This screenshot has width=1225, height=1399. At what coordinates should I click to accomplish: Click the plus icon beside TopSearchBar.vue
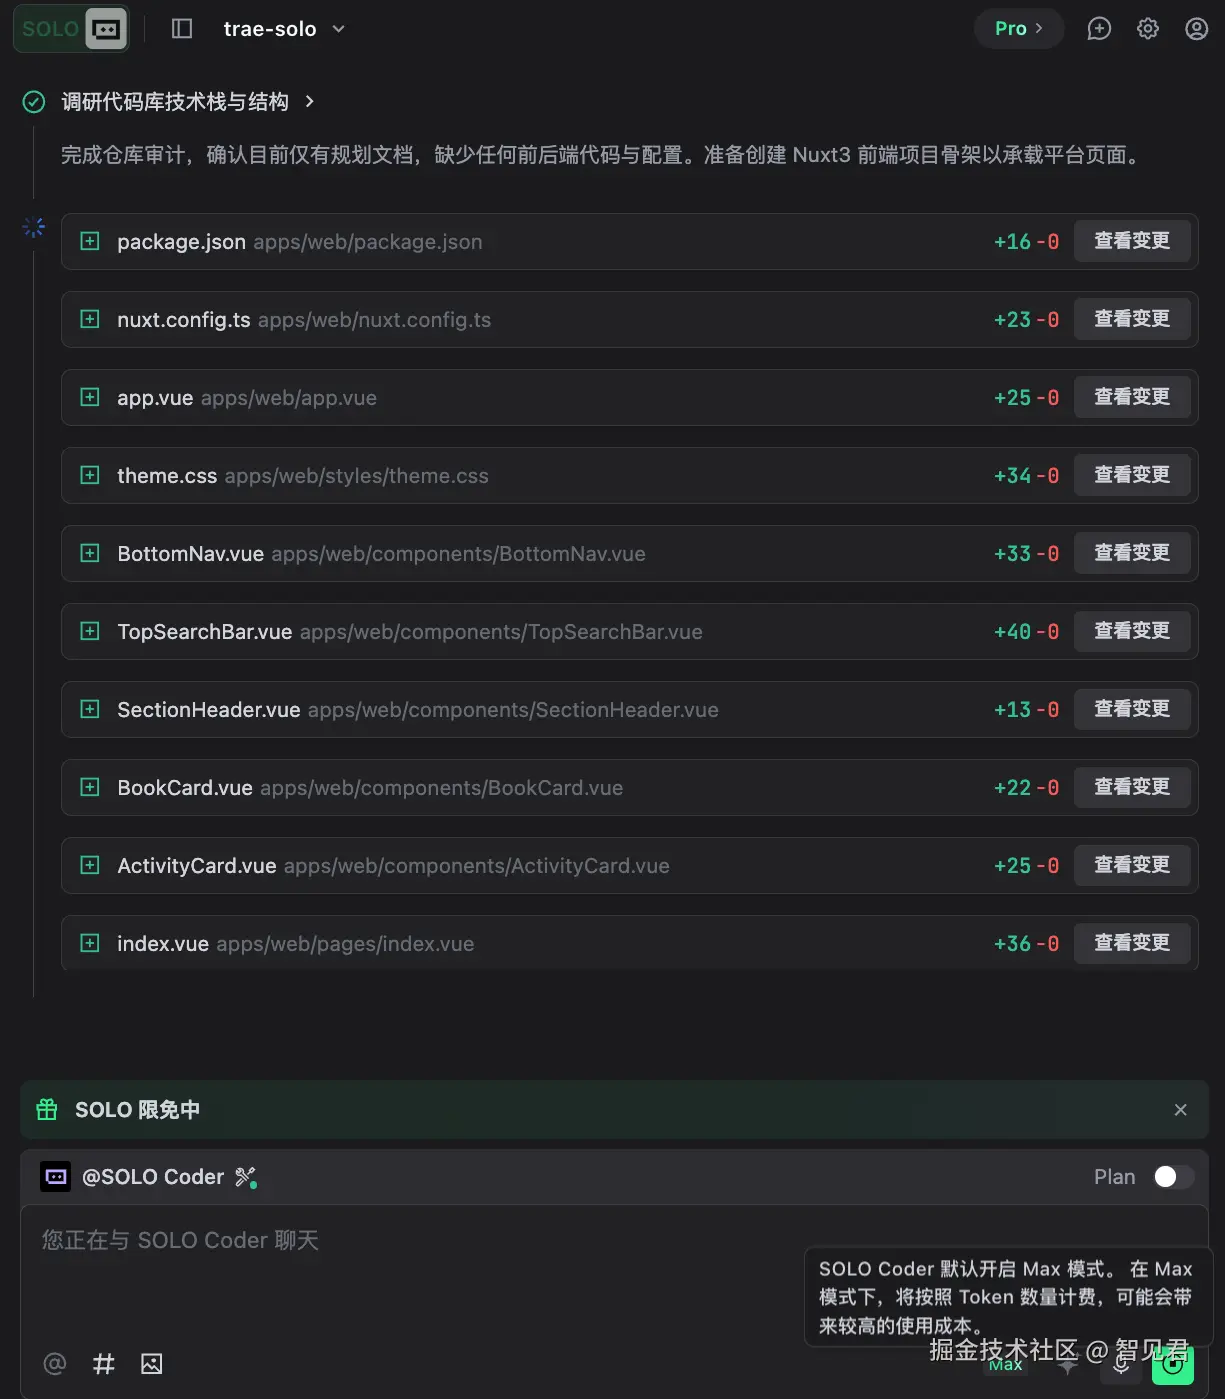pyautogui.click(x=90, y=631)
